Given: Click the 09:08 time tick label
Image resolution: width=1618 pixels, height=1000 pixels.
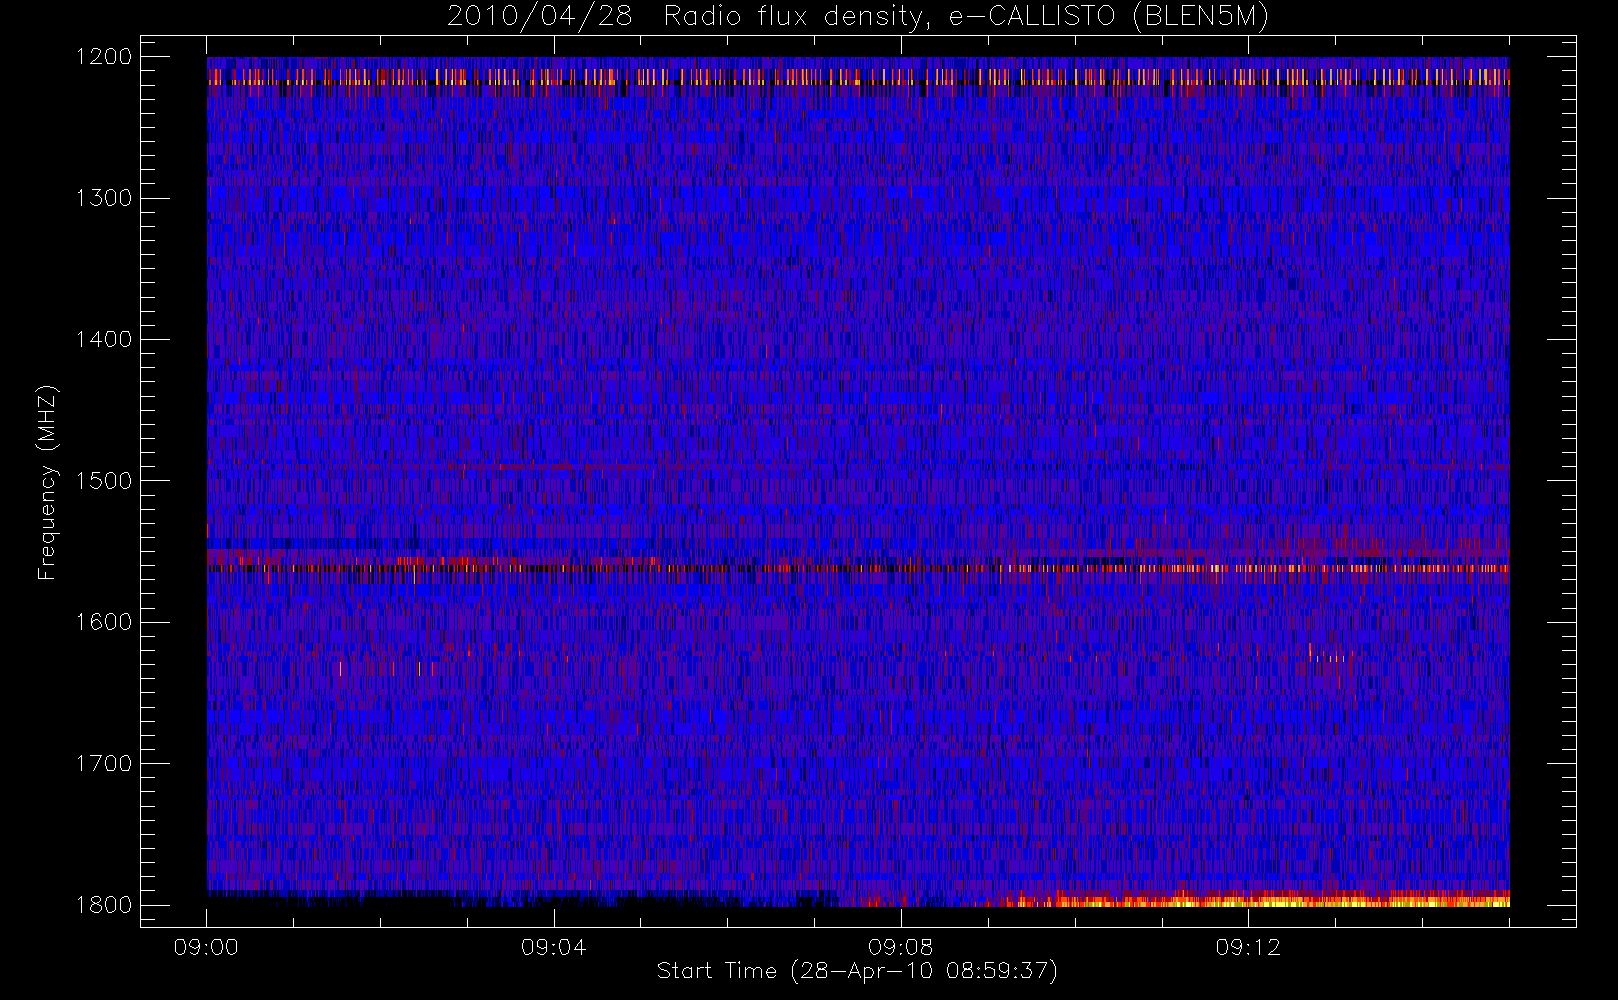Looking at the screenshot, I should pos(900,947).
